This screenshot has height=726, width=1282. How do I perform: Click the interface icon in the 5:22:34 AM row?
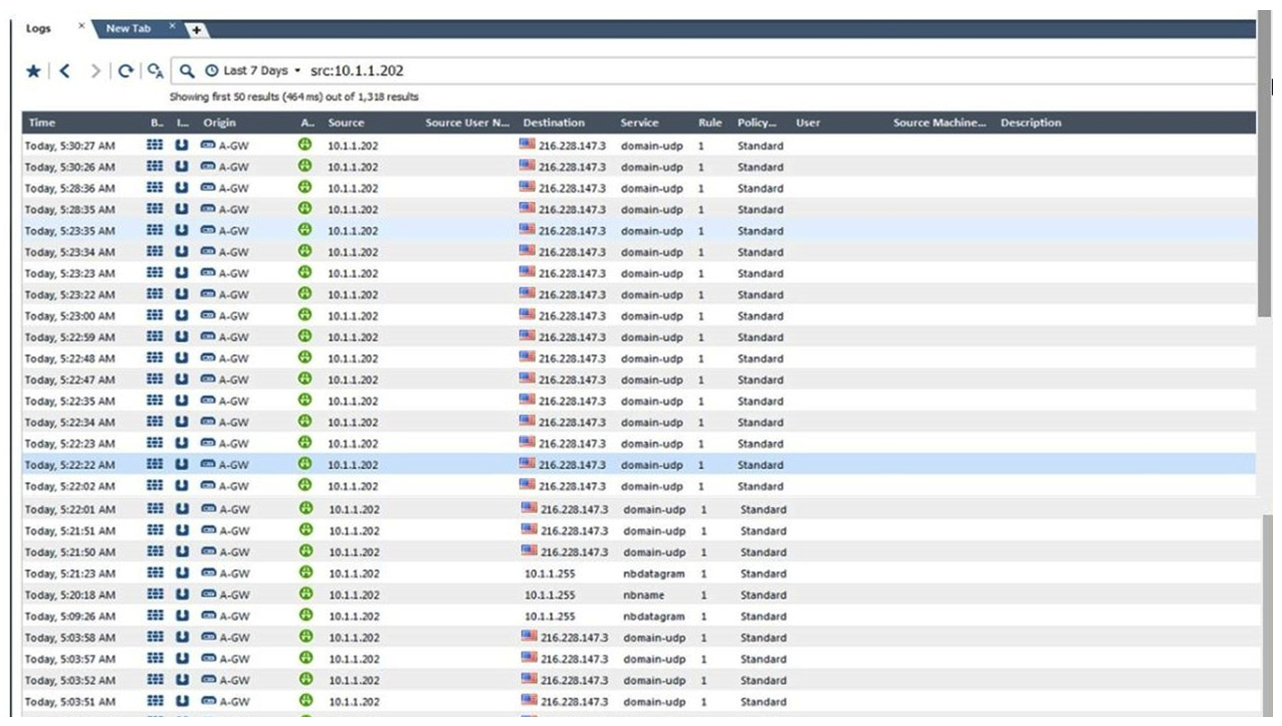(182, 421)
